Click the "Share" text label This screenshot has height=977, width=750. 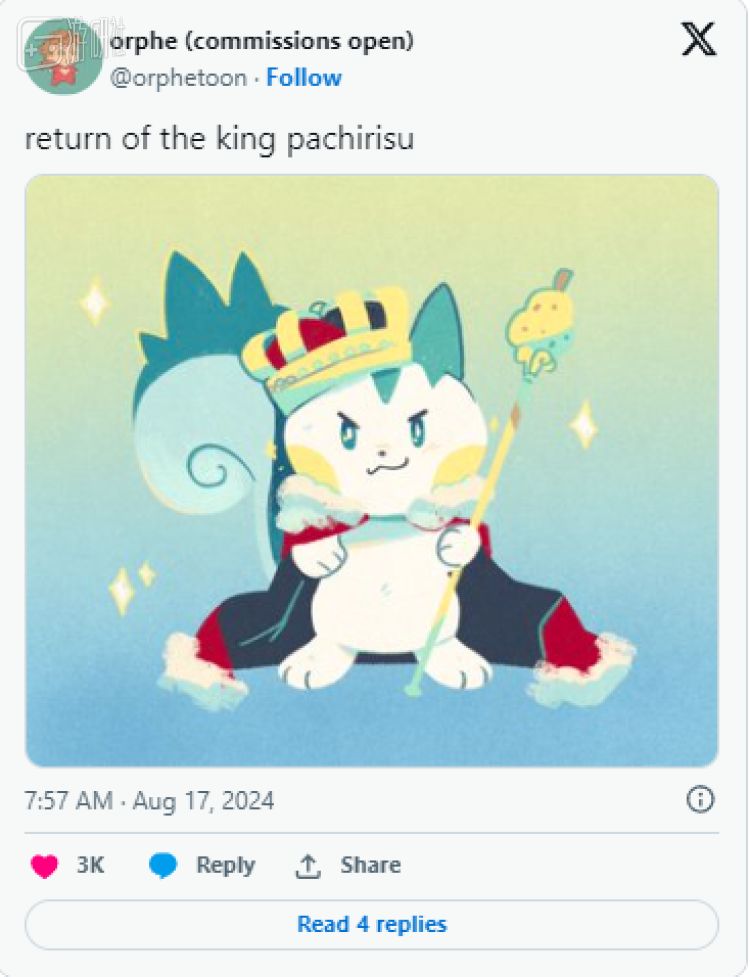point(370,866)
